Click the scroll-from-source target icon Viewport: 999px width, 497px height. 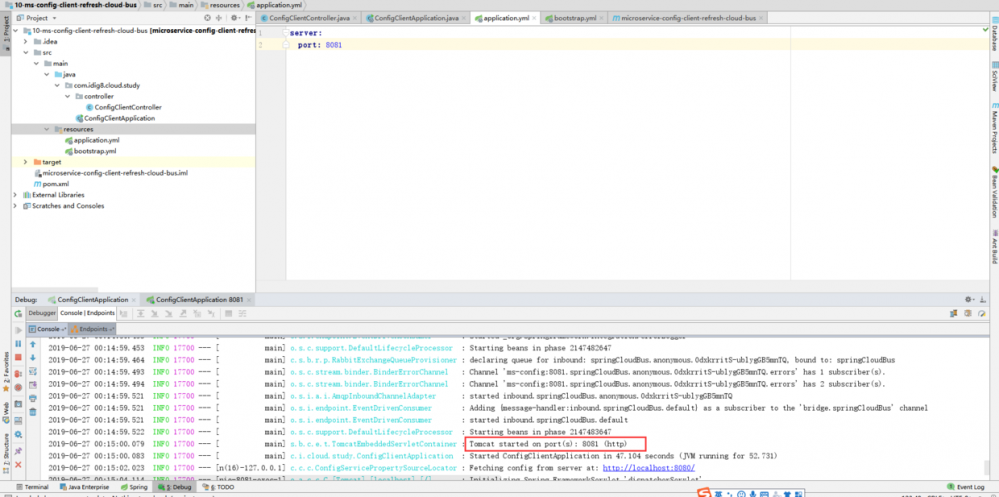(207, 18)
